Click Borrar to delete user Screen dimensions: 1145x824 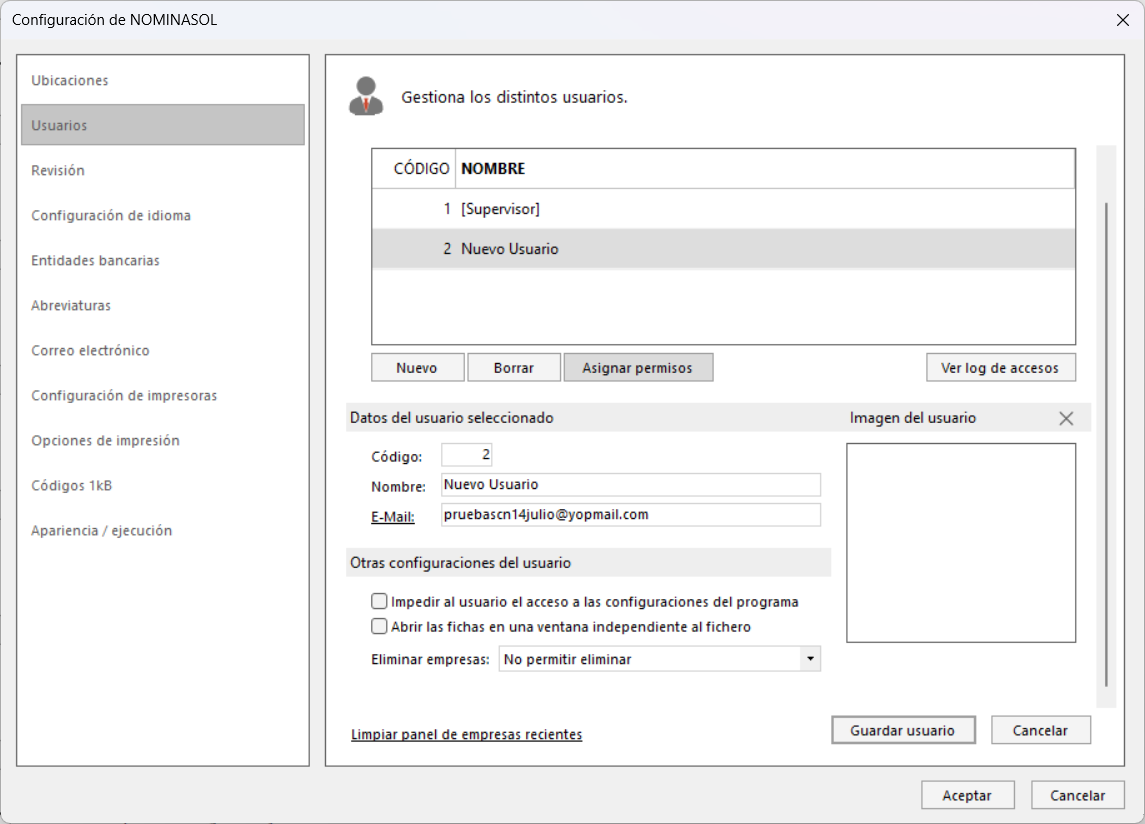pyautogui.click(x=513, y=367)
